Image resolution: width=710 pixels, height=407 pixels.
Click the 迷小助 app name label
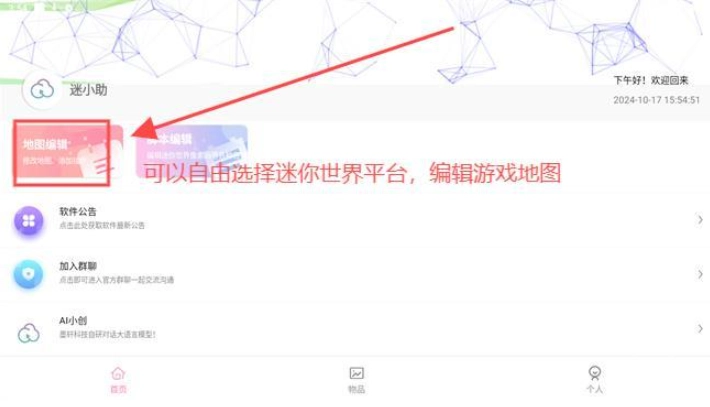[88, 90]
